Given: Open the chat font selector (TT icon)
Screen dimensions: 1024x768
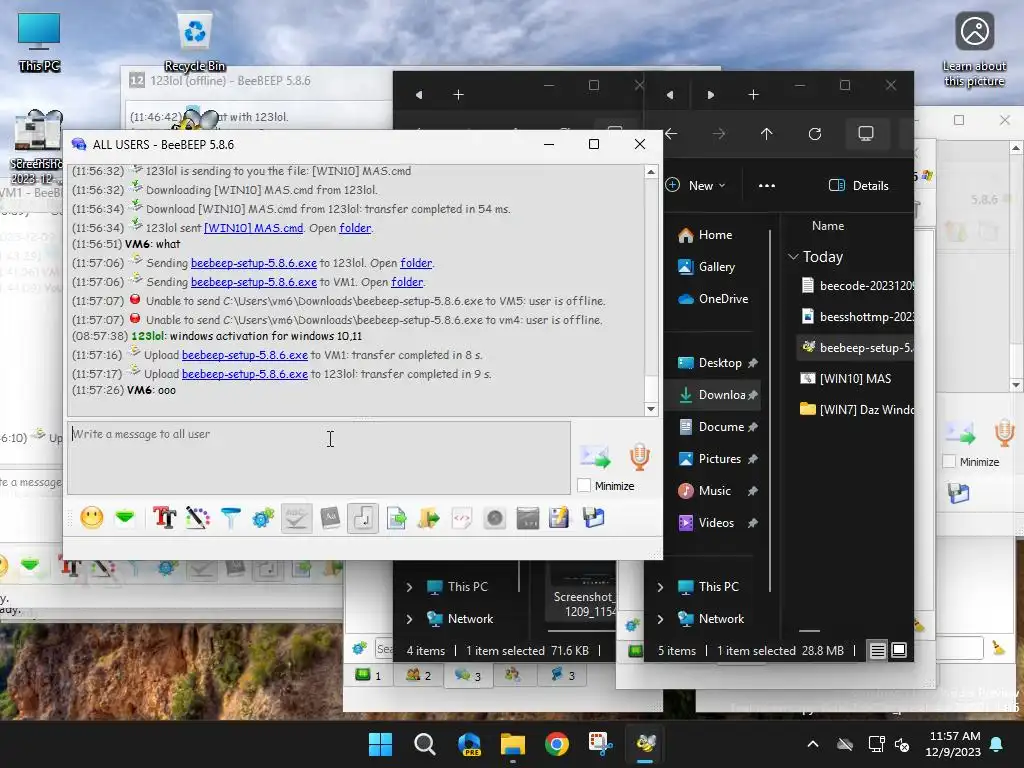Looking at the screenshot, I should point(165,518).
